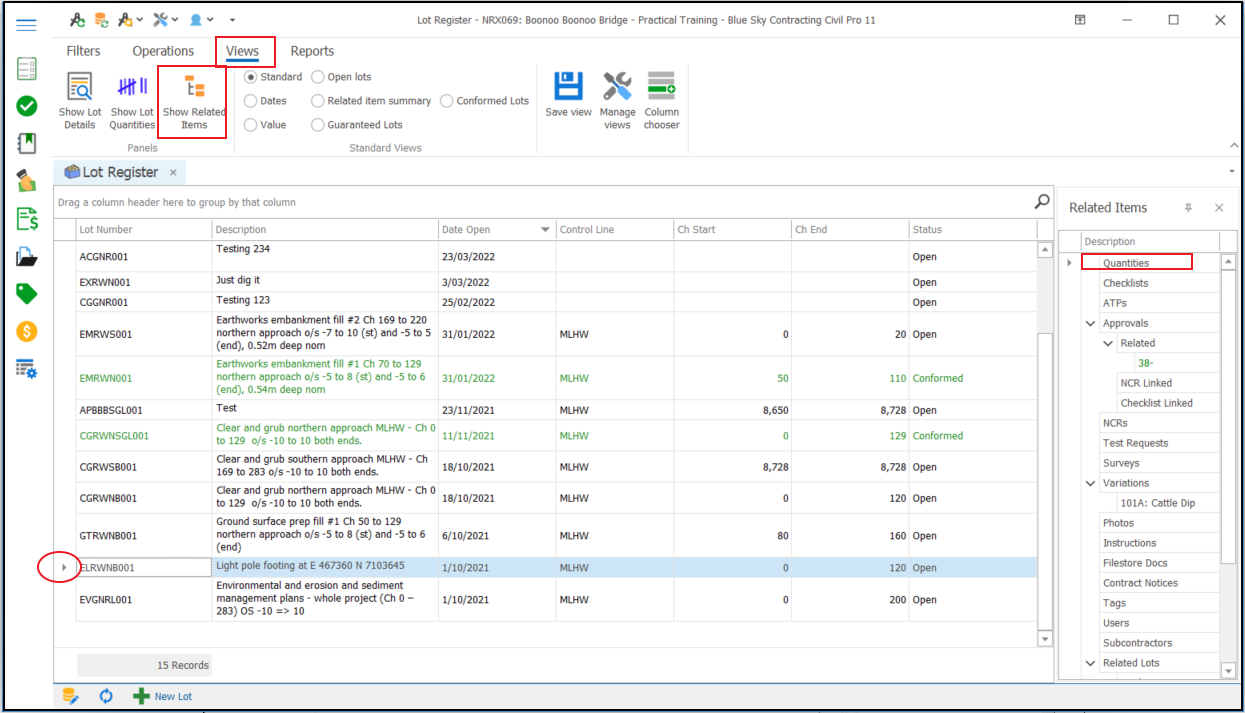Image resolution: width=1245 pixels, height=713 pixels.
Task: Click the database icon in bottom bar
Action: click(x=70, y=696)
